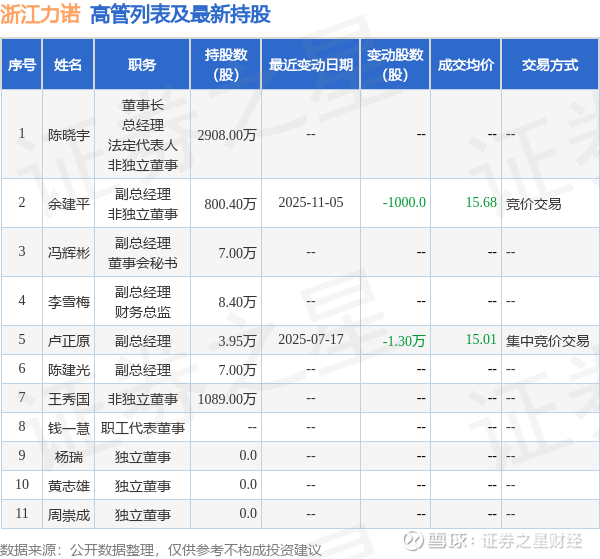Click the name 黄志雄
The height and width of the screenshot is (559, 600).
[69, 486]
